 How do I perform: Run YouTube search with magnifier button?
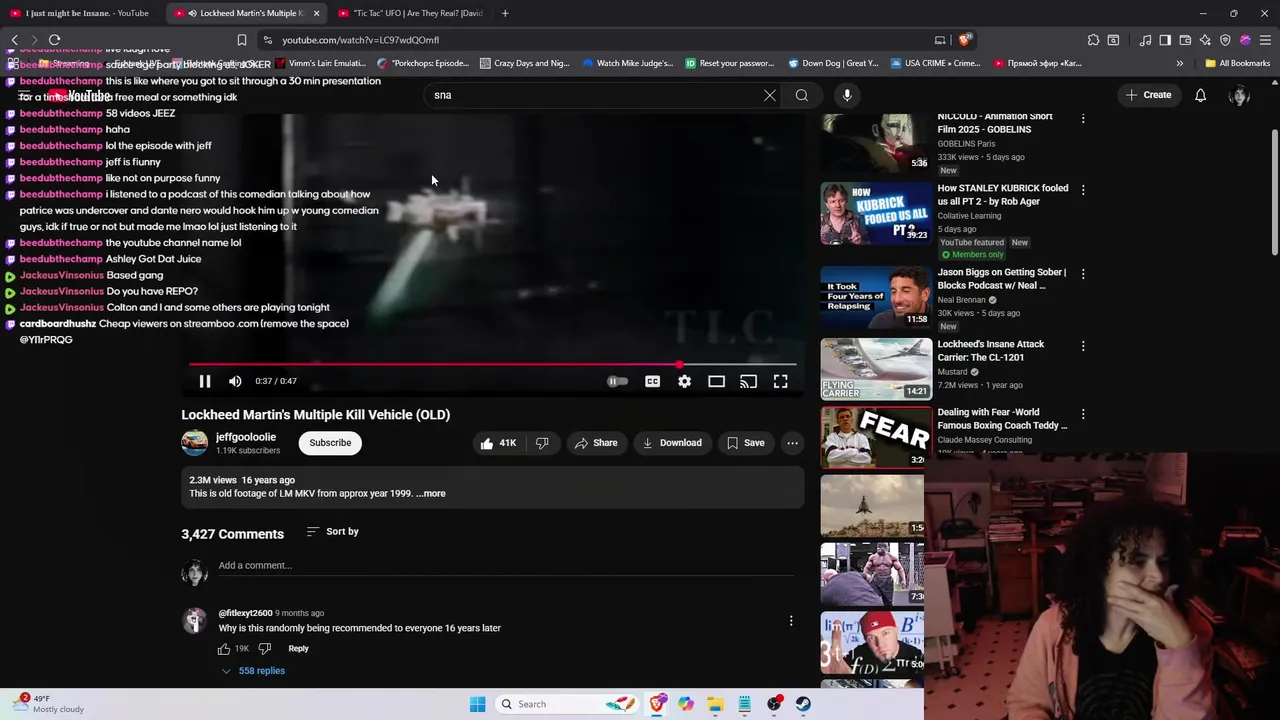802,95
